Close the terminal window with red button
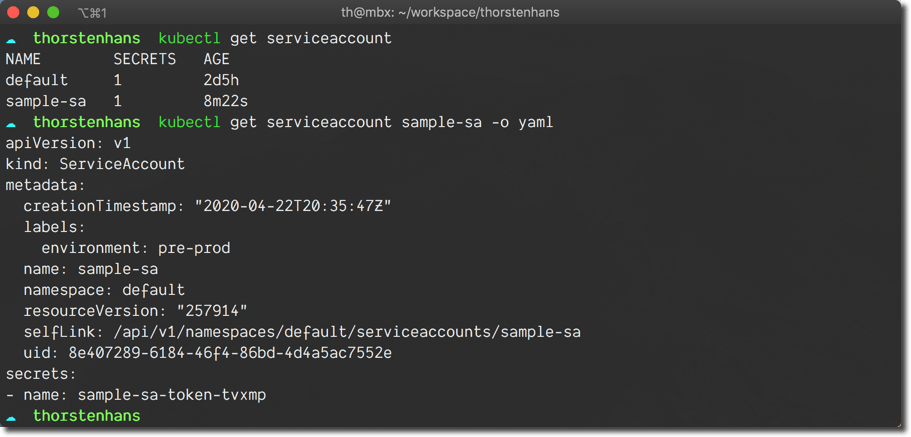 coord(13,13)
